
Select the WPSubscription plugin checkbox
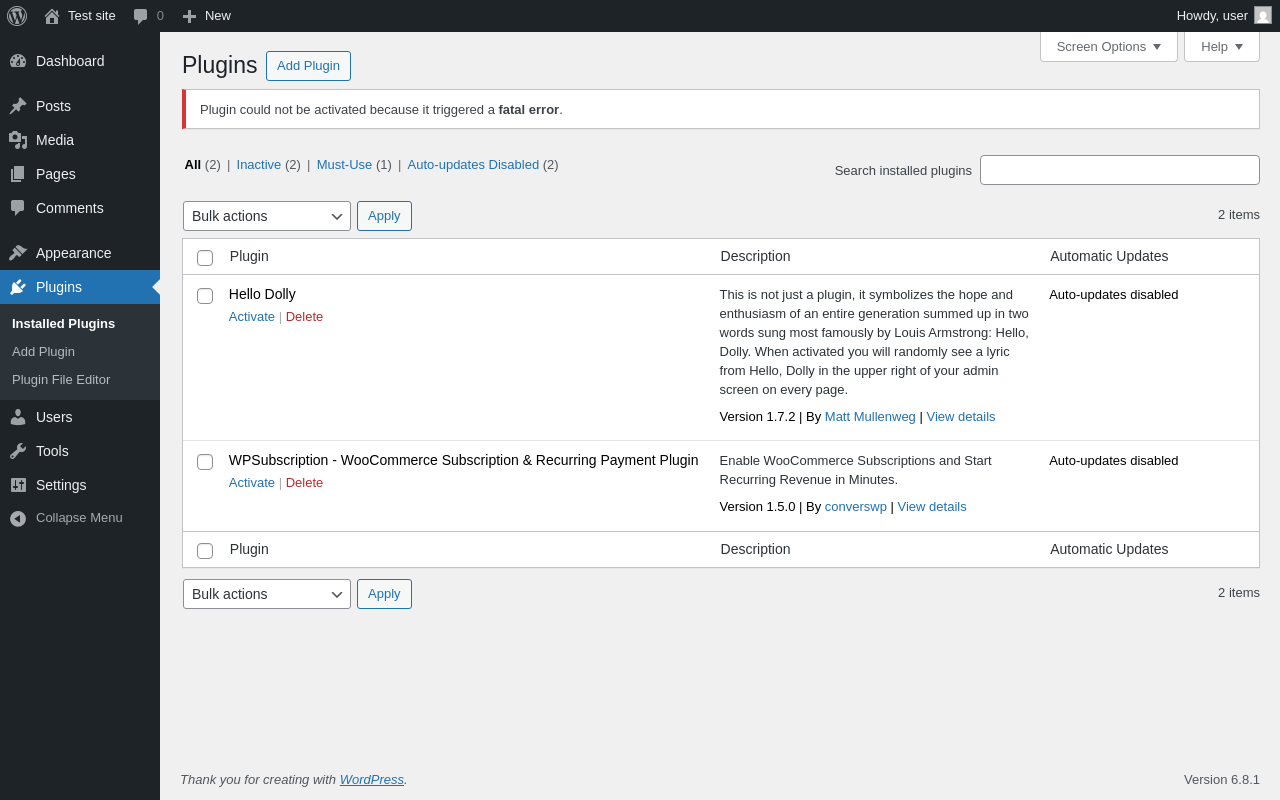205,462
